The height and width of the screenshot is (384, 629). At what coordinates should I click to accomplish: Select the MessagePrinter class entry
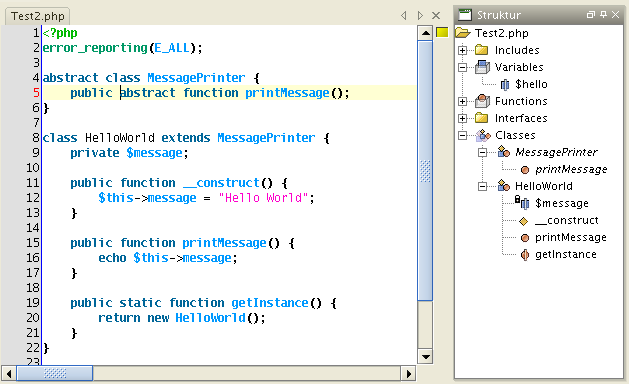pyautogui.click(x=556, y=152)
